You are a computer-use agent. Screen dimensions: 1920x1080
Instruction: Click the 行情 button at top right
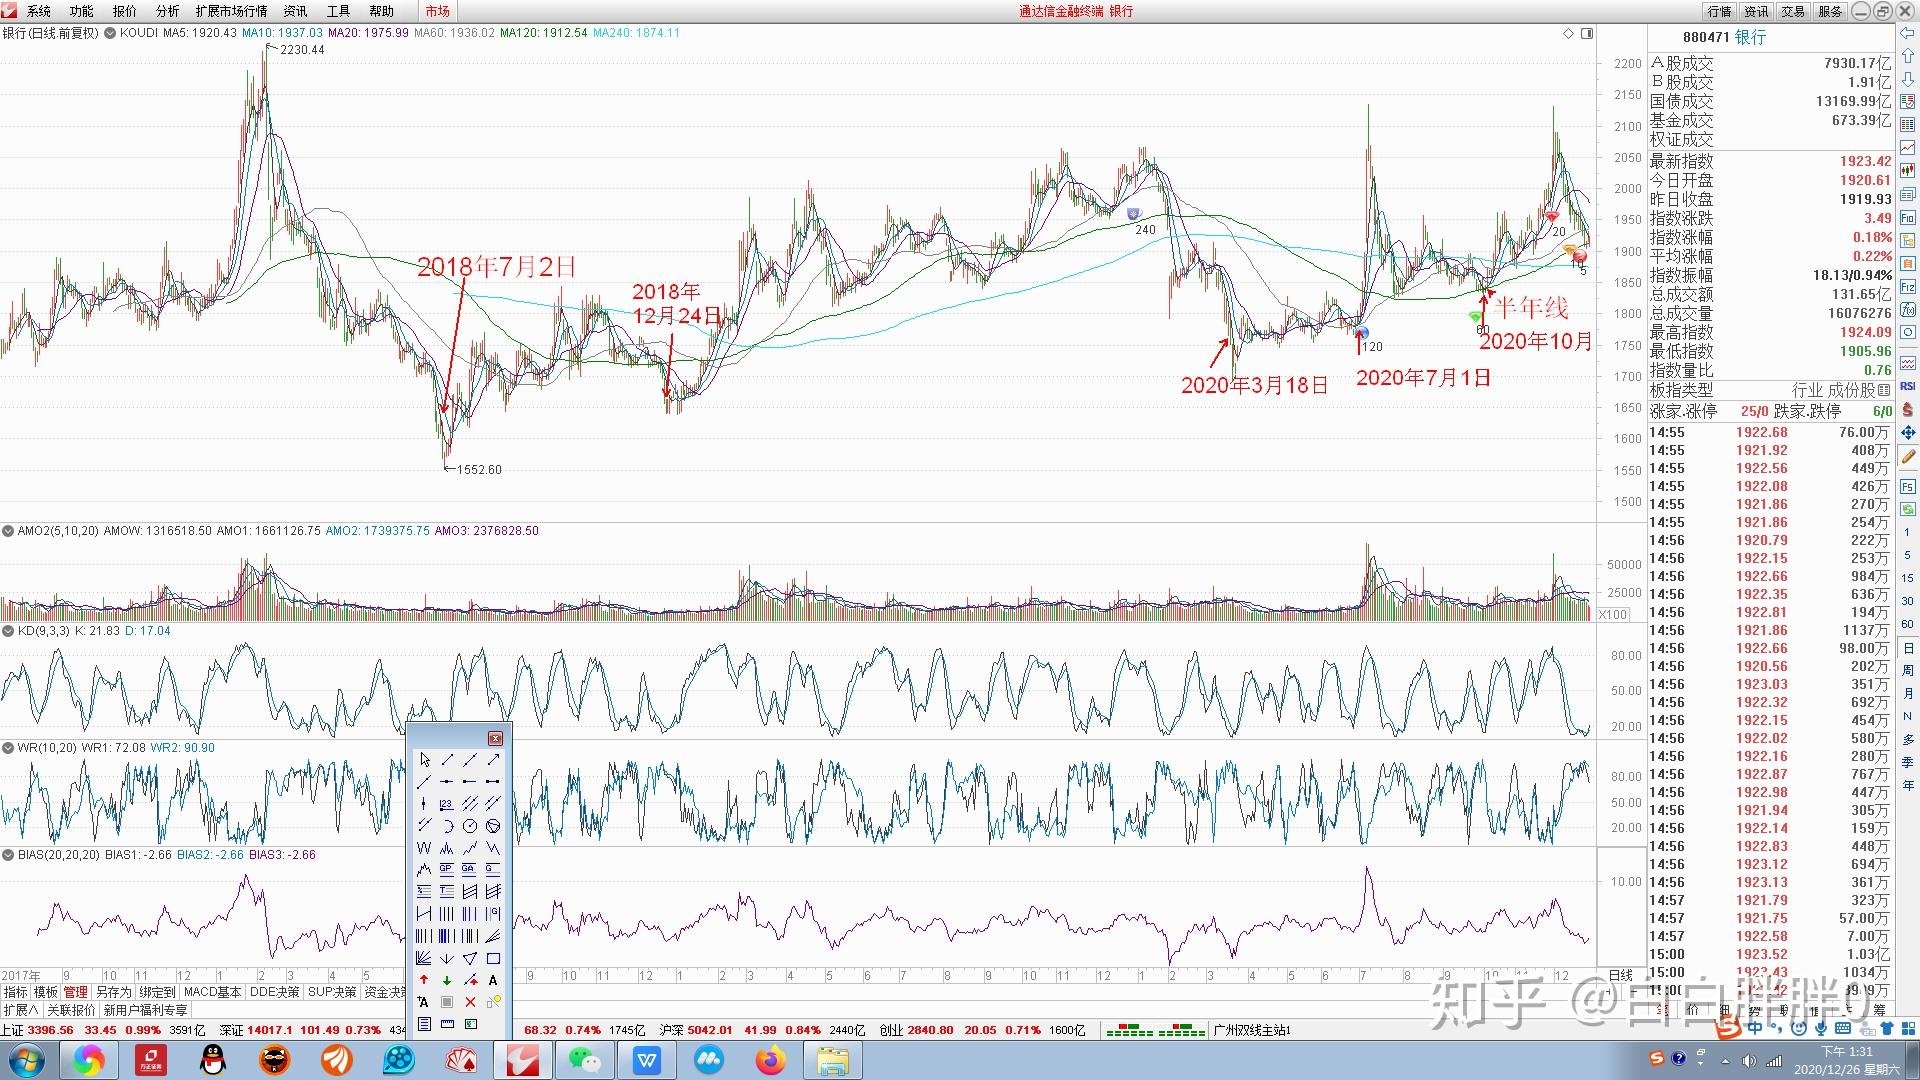click(1720, 11)
